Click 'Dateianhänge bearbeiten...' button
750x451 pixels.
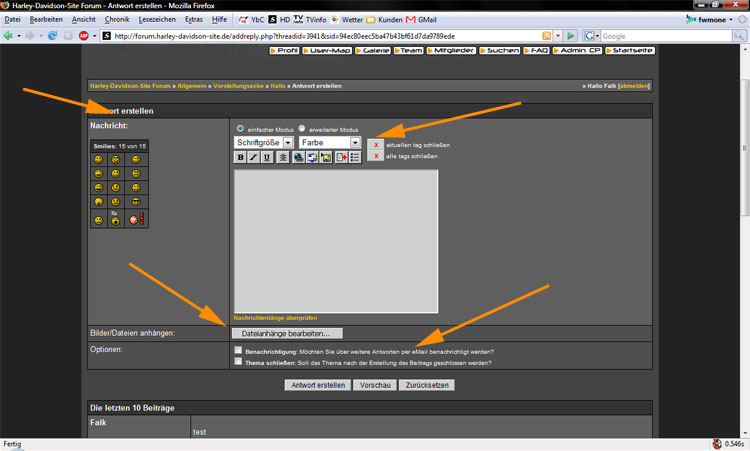(286, 333)
